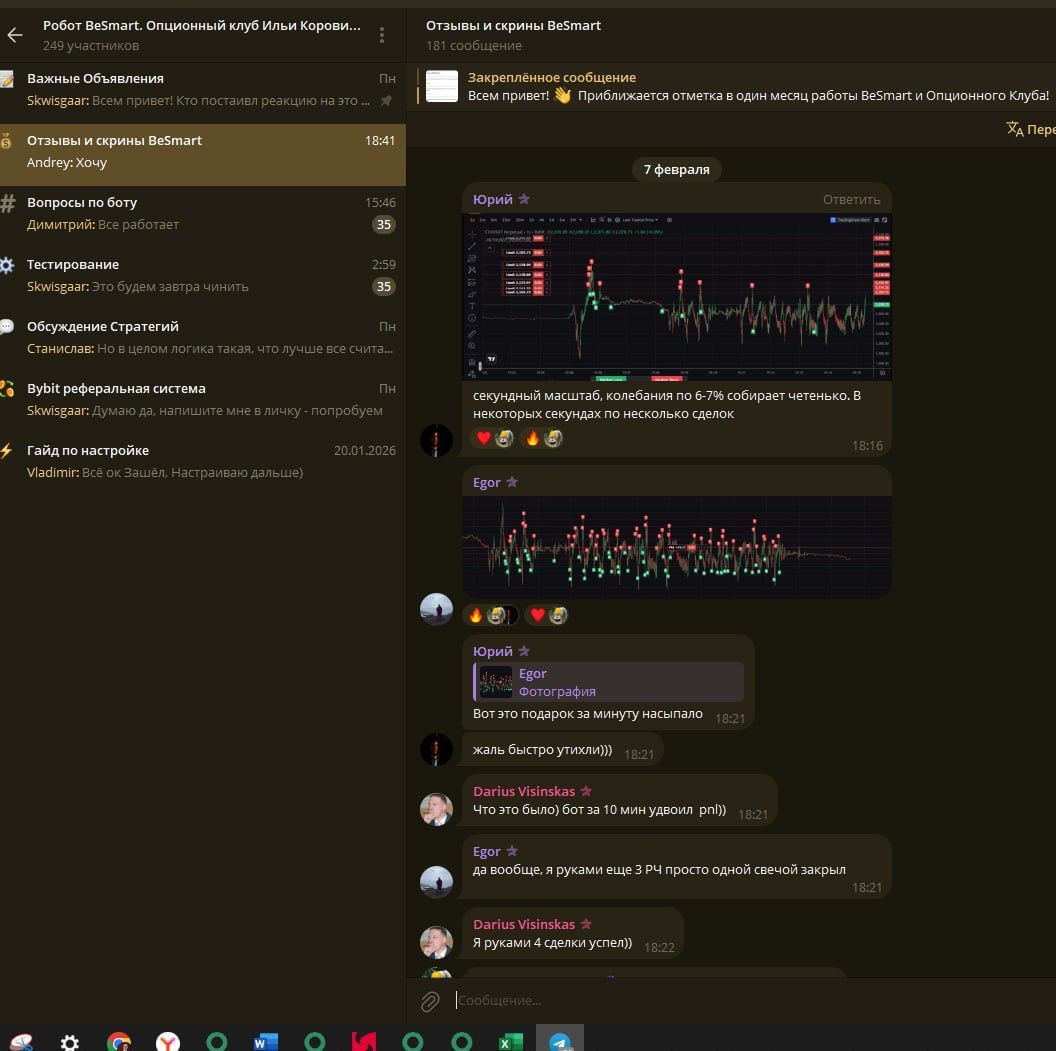Click Ответить on Юрий's chart message
Viewport: 1056px width, 1051px height.
tap(851, 199)
